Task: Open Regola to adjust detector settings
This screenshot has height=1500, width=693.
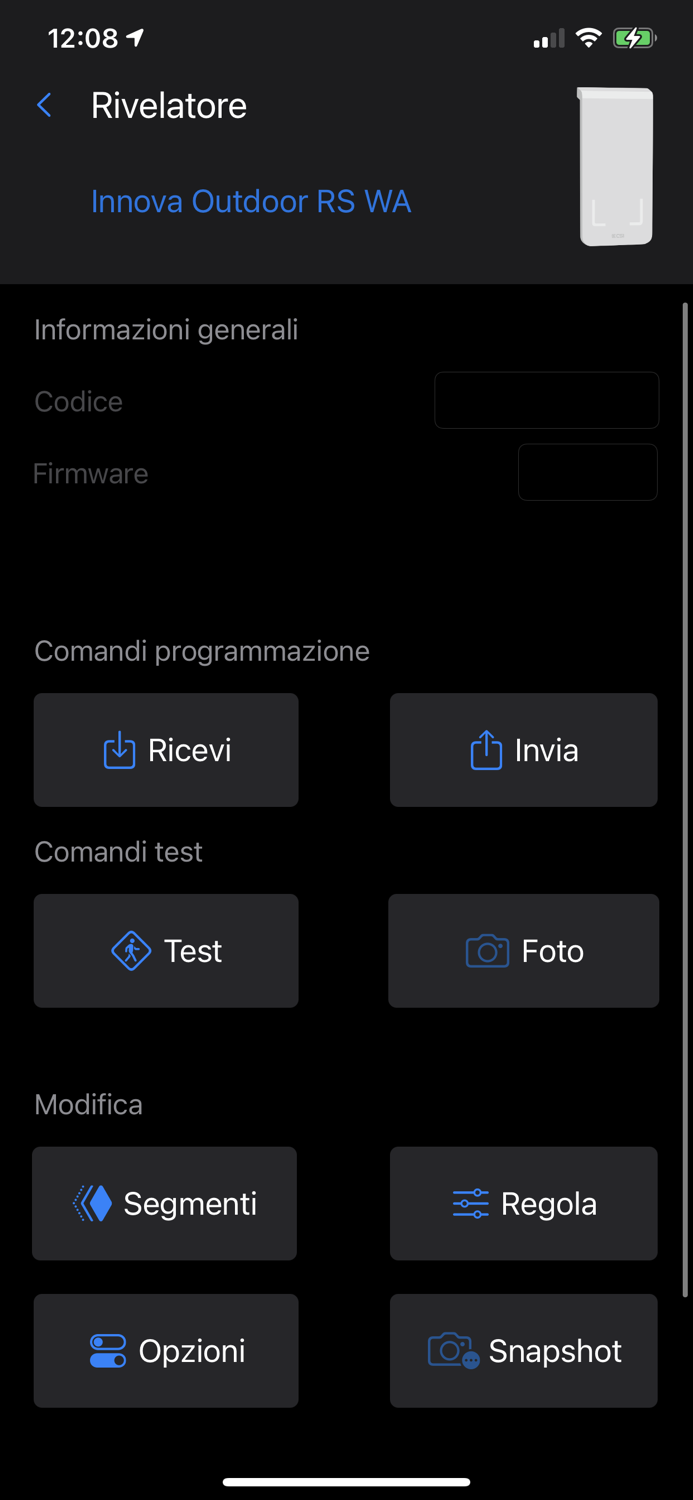Action: (523, 1203)
